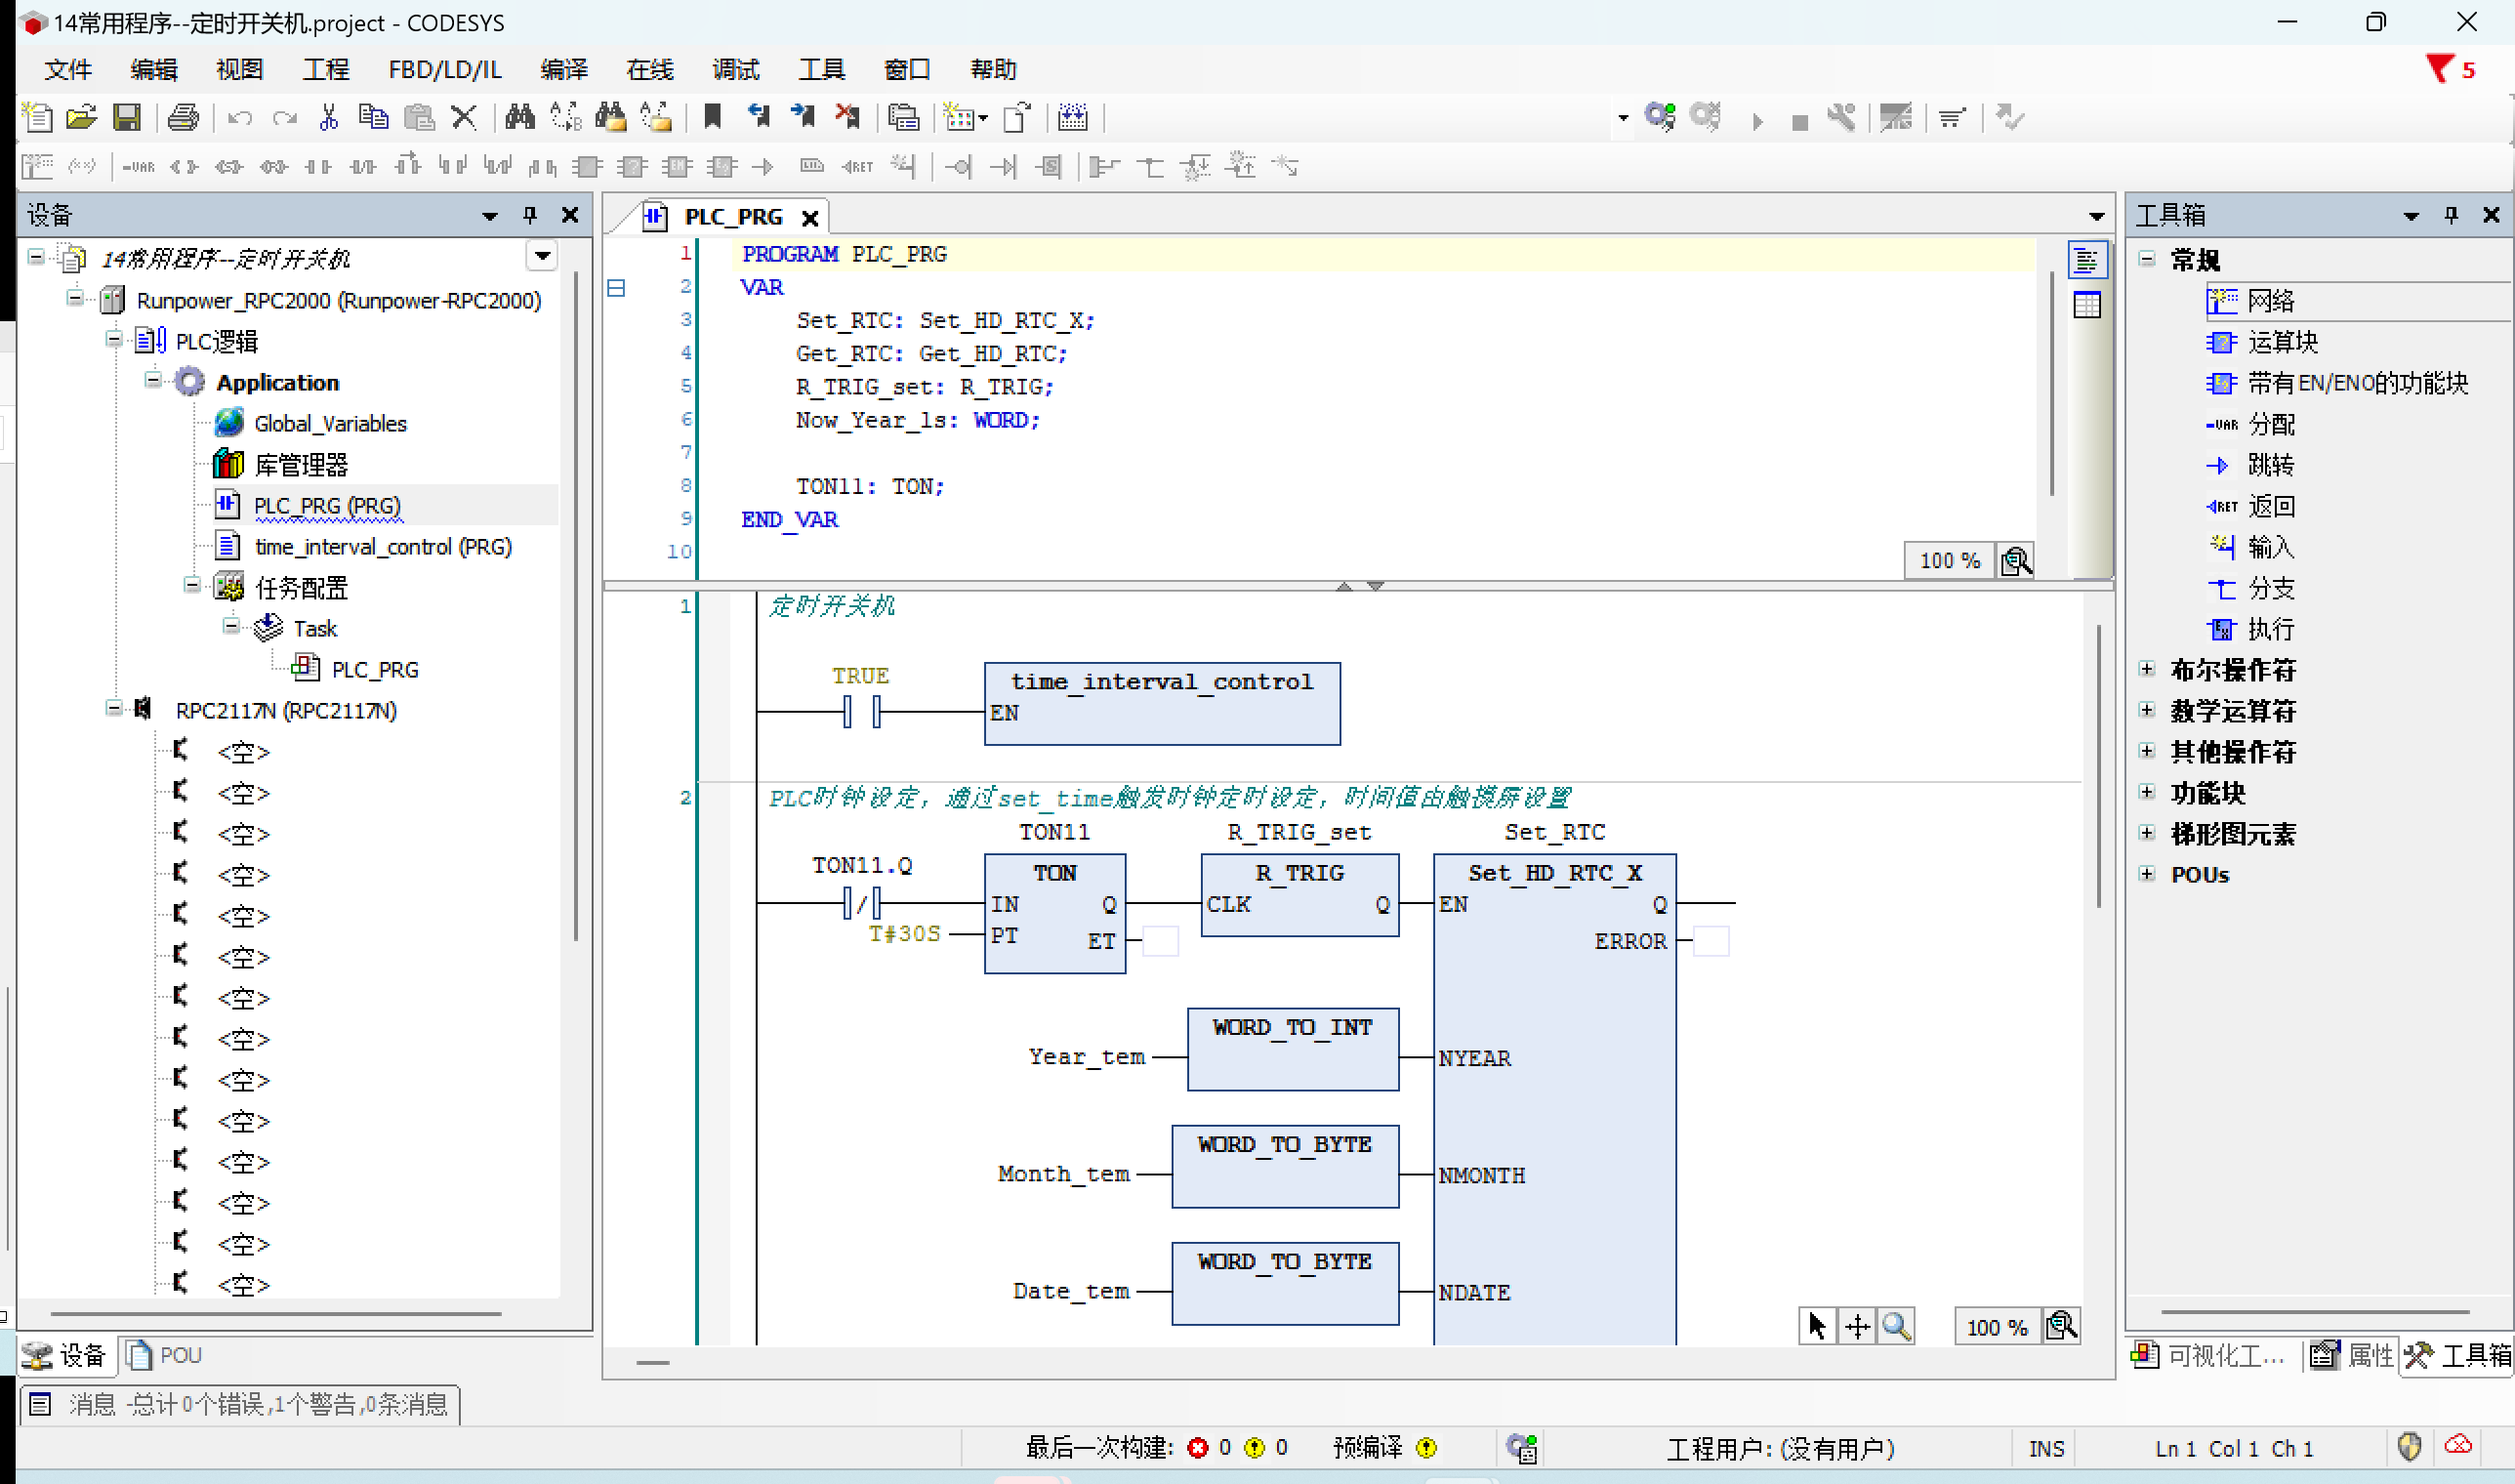Screen dimensions: 2515x1484
Task: Pin the Devices panel
Action: coord(530,215)
